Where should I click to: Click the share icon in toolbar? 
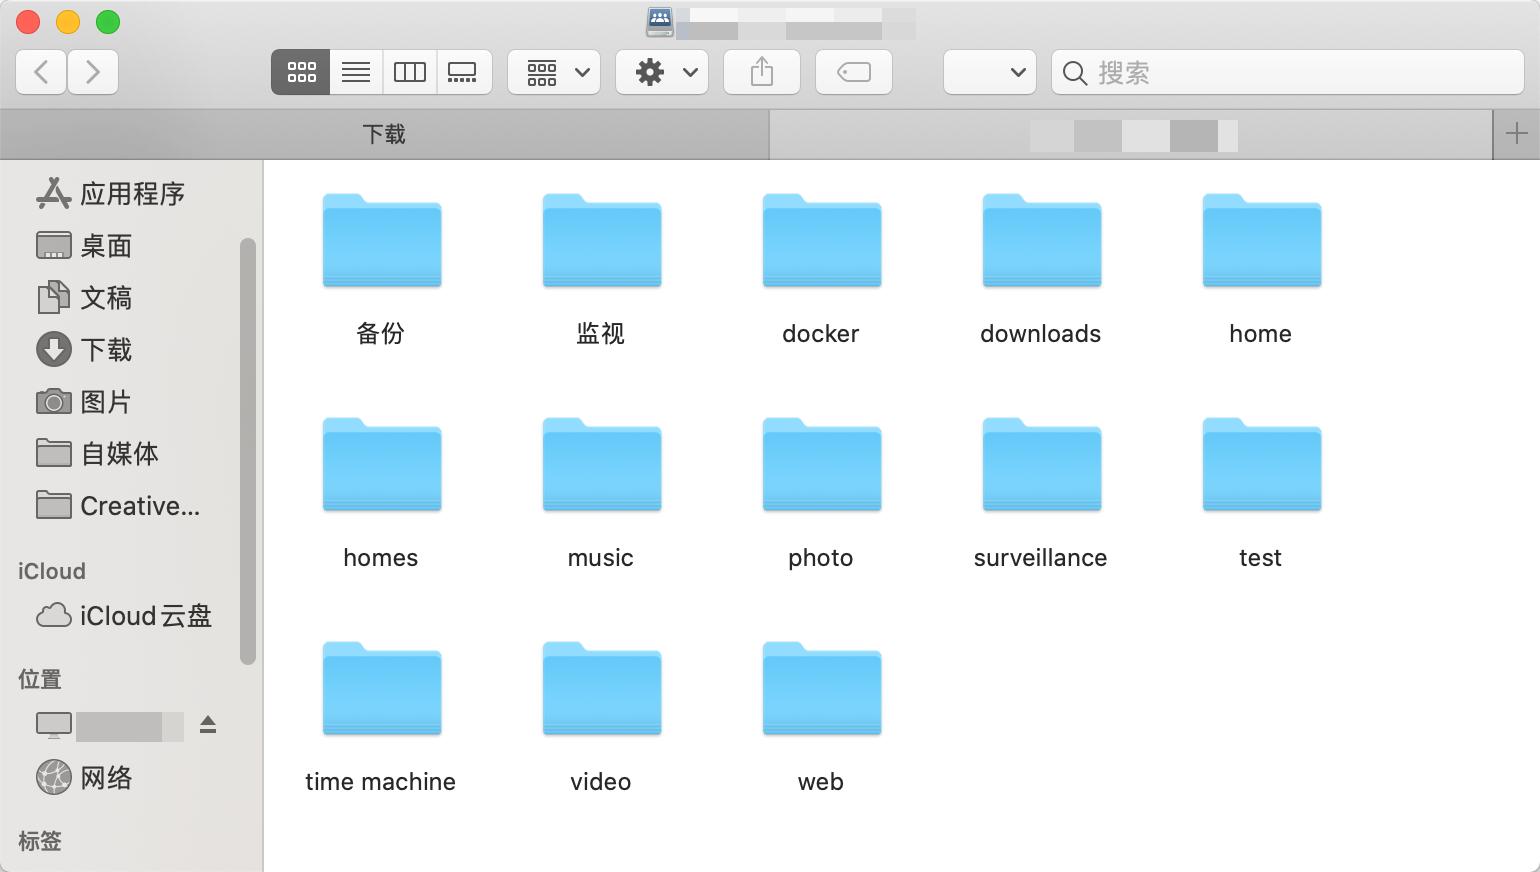761,72
